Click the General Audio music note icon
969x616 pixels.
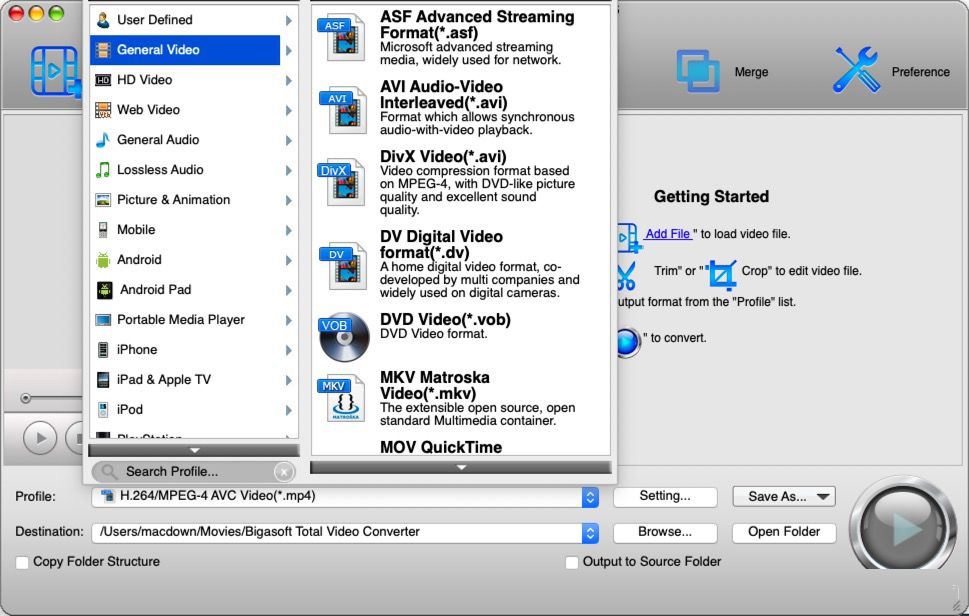[x=103, y=140]
